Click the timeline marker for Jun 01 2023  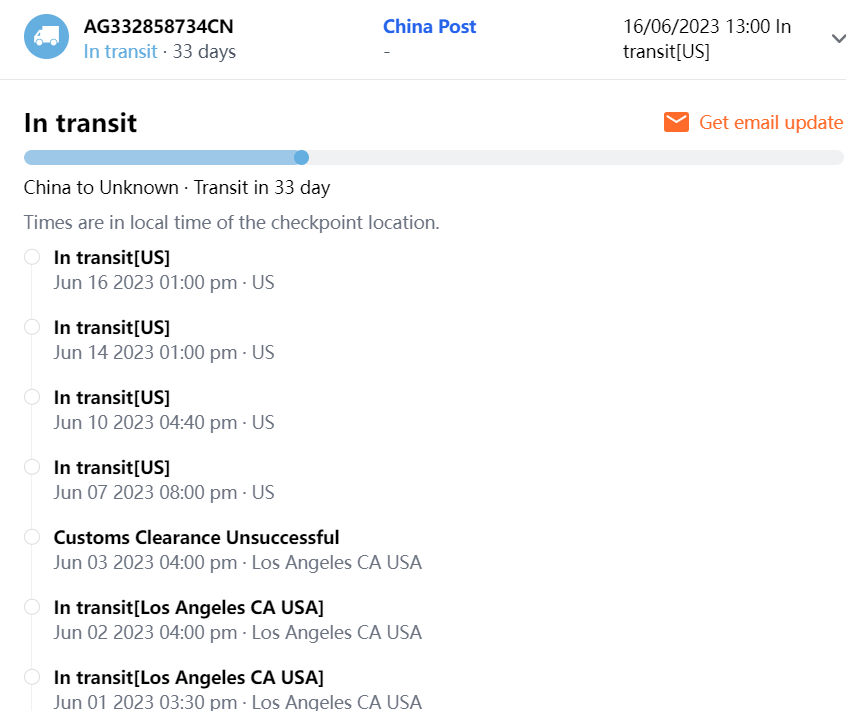point(32,677)
